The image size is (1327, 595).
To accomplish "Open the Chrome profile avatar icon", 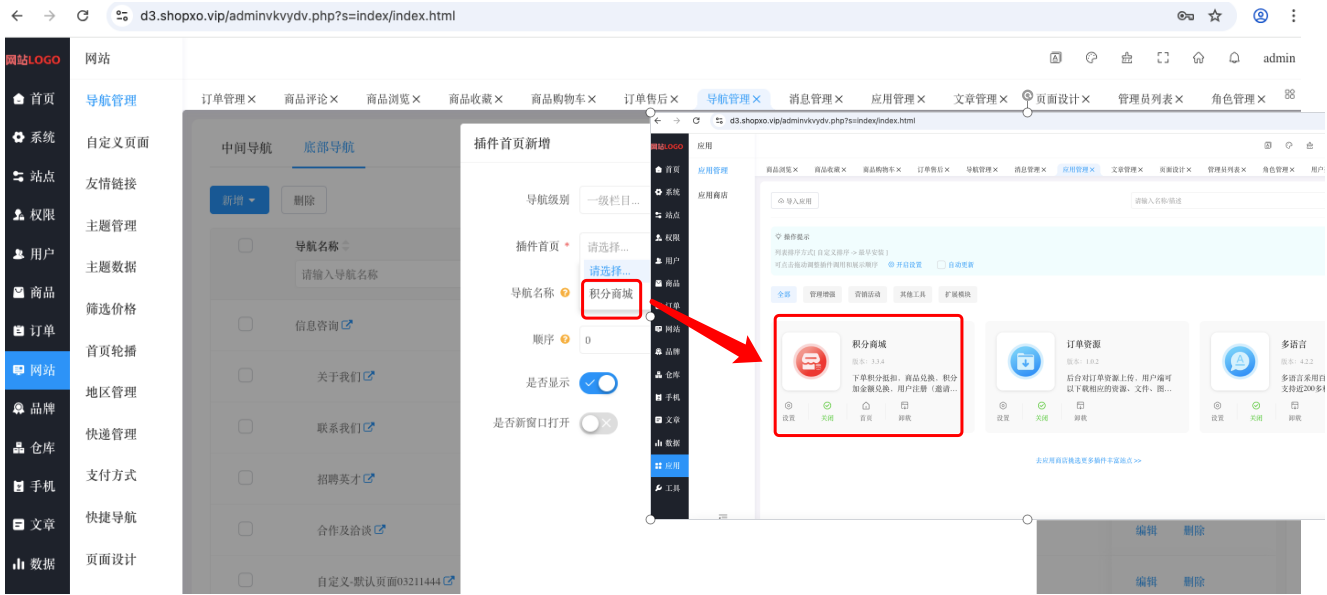I will [x=1261, y=16].
